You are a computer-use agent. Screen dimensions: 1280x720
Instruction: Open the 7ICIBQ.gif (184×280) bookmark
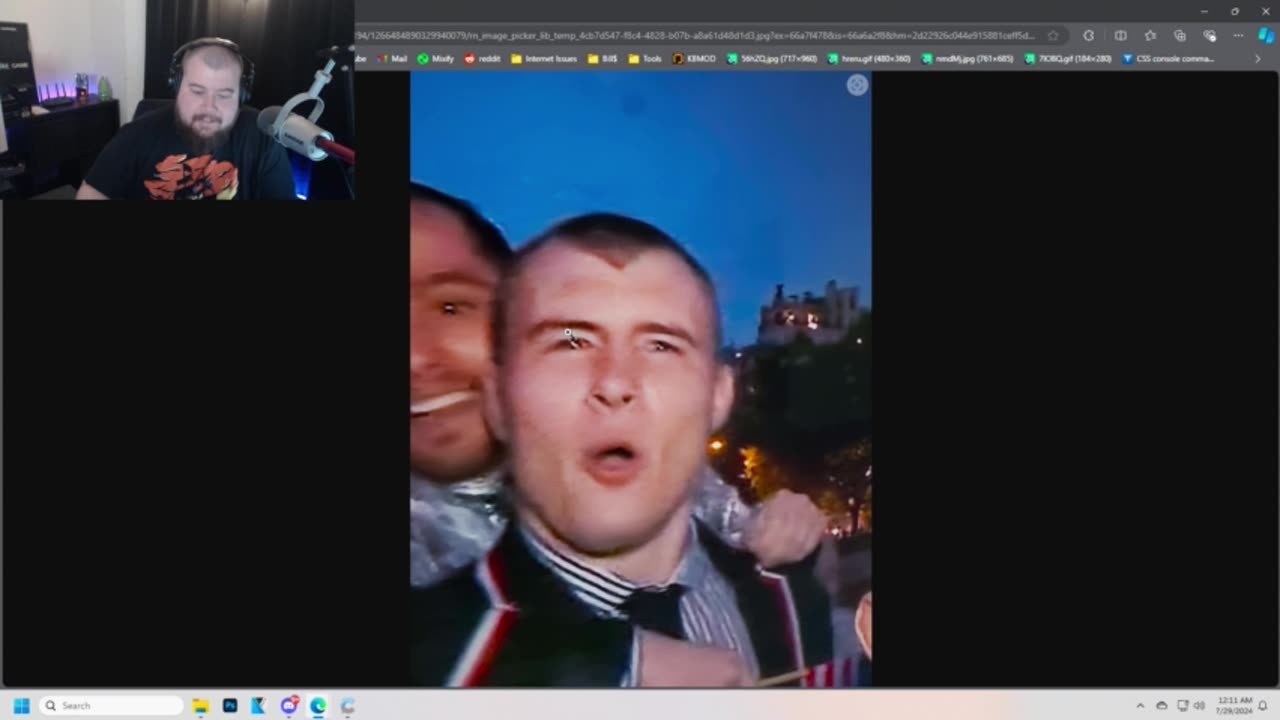point(1068,59)
